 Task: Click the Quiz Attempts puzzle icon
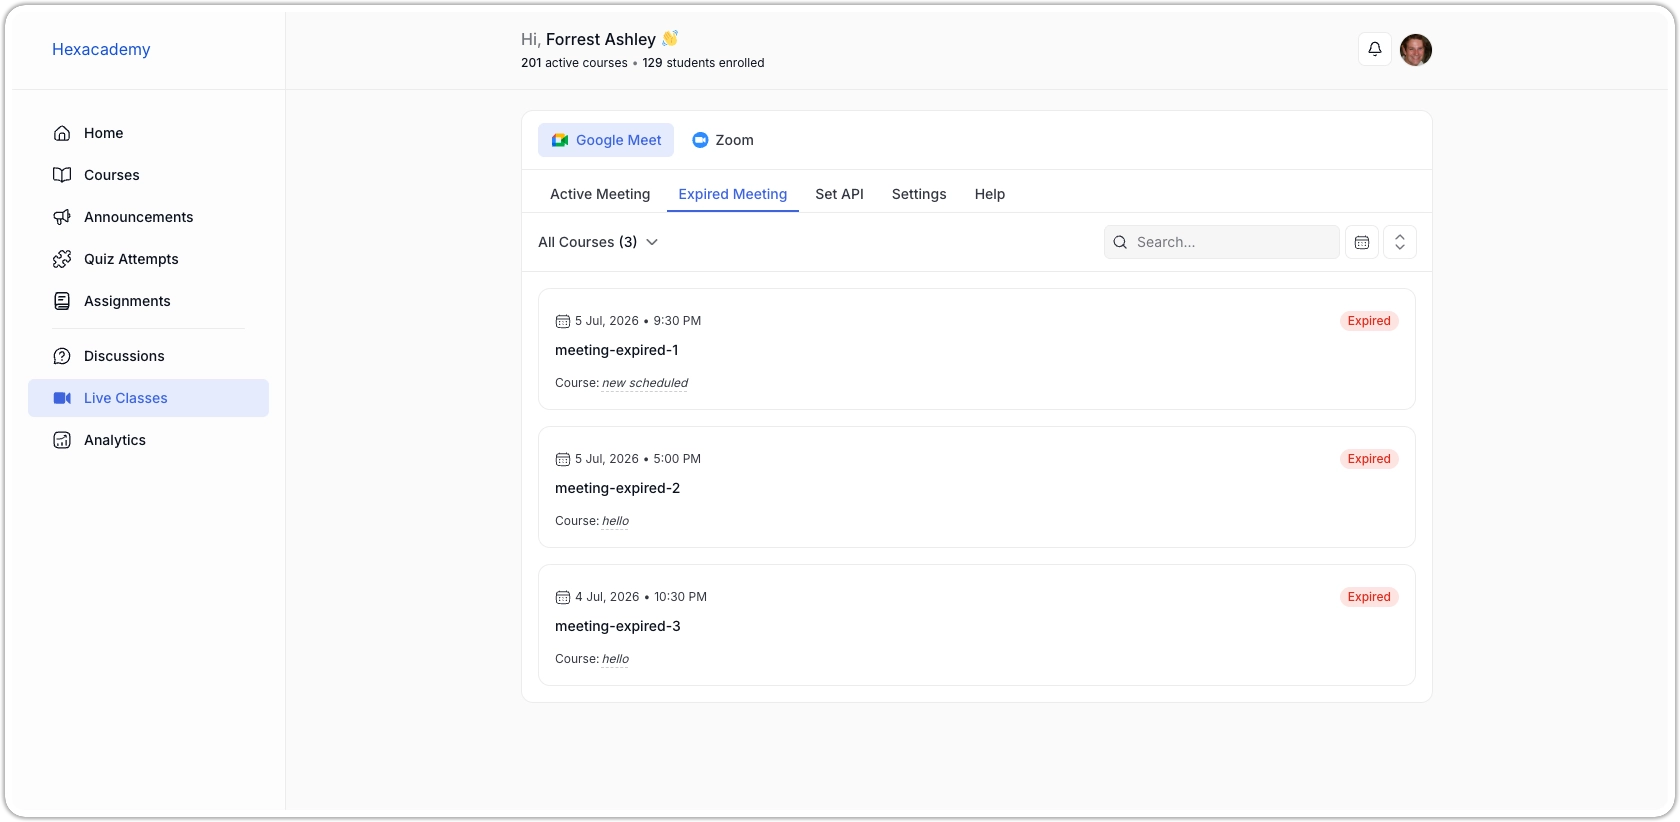point(62,259)
